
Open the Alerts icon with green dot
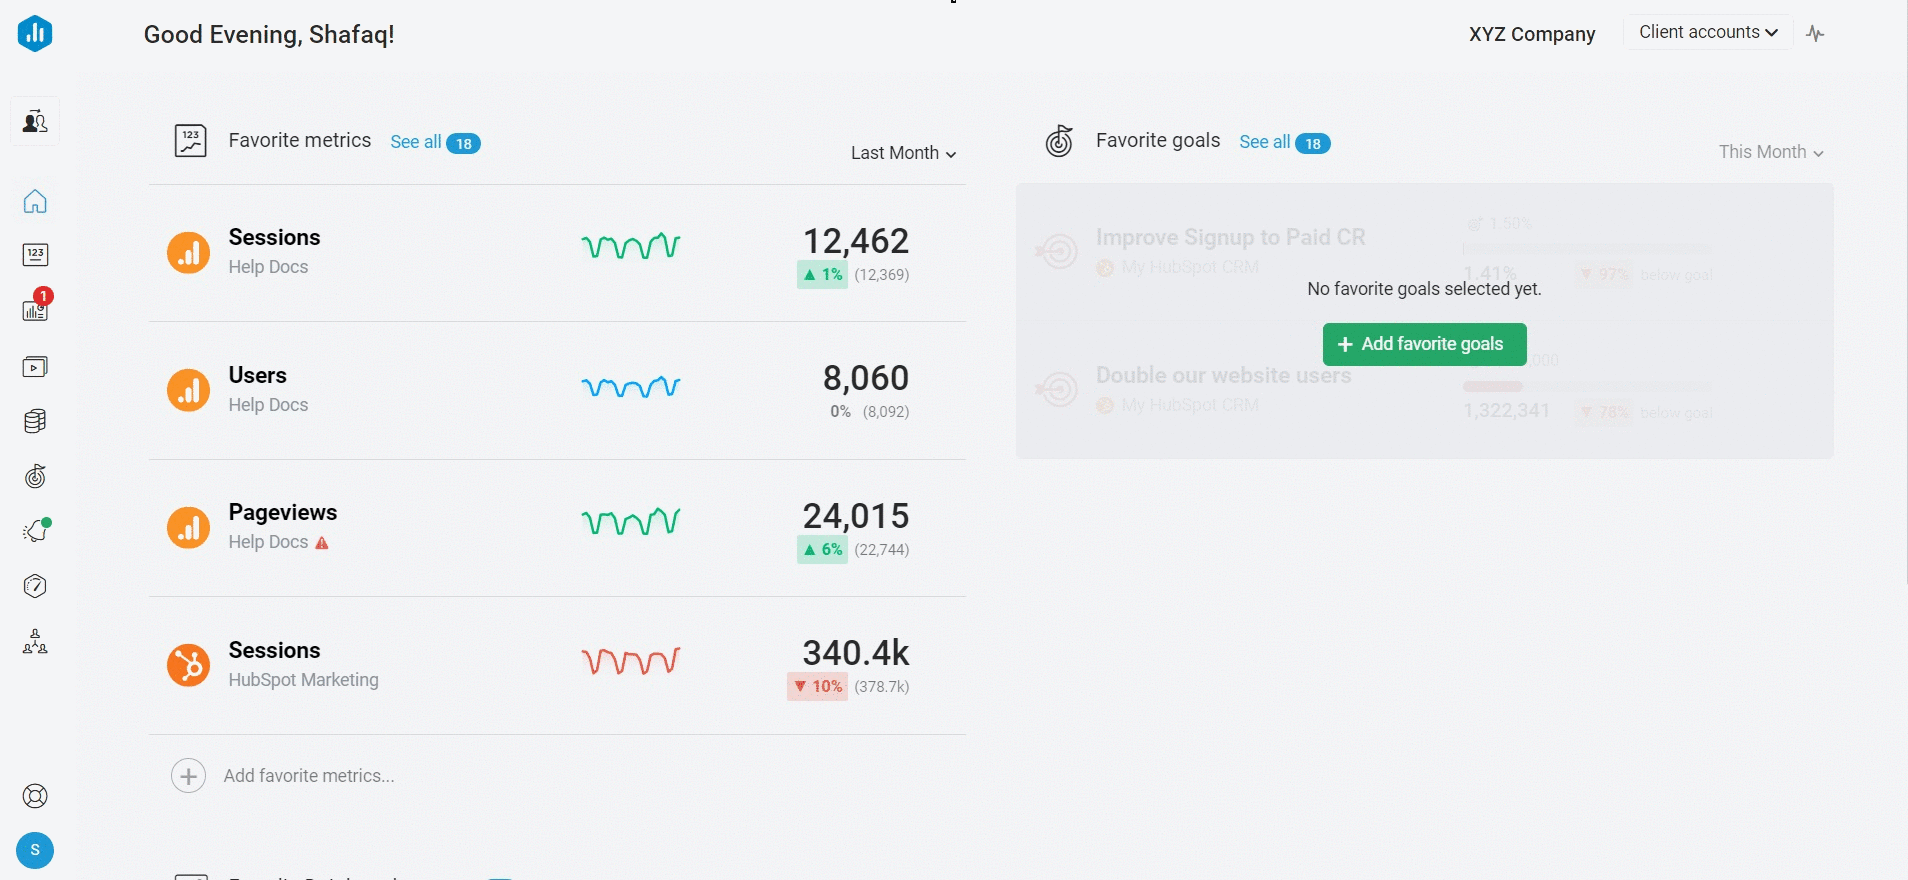(36, 531)
